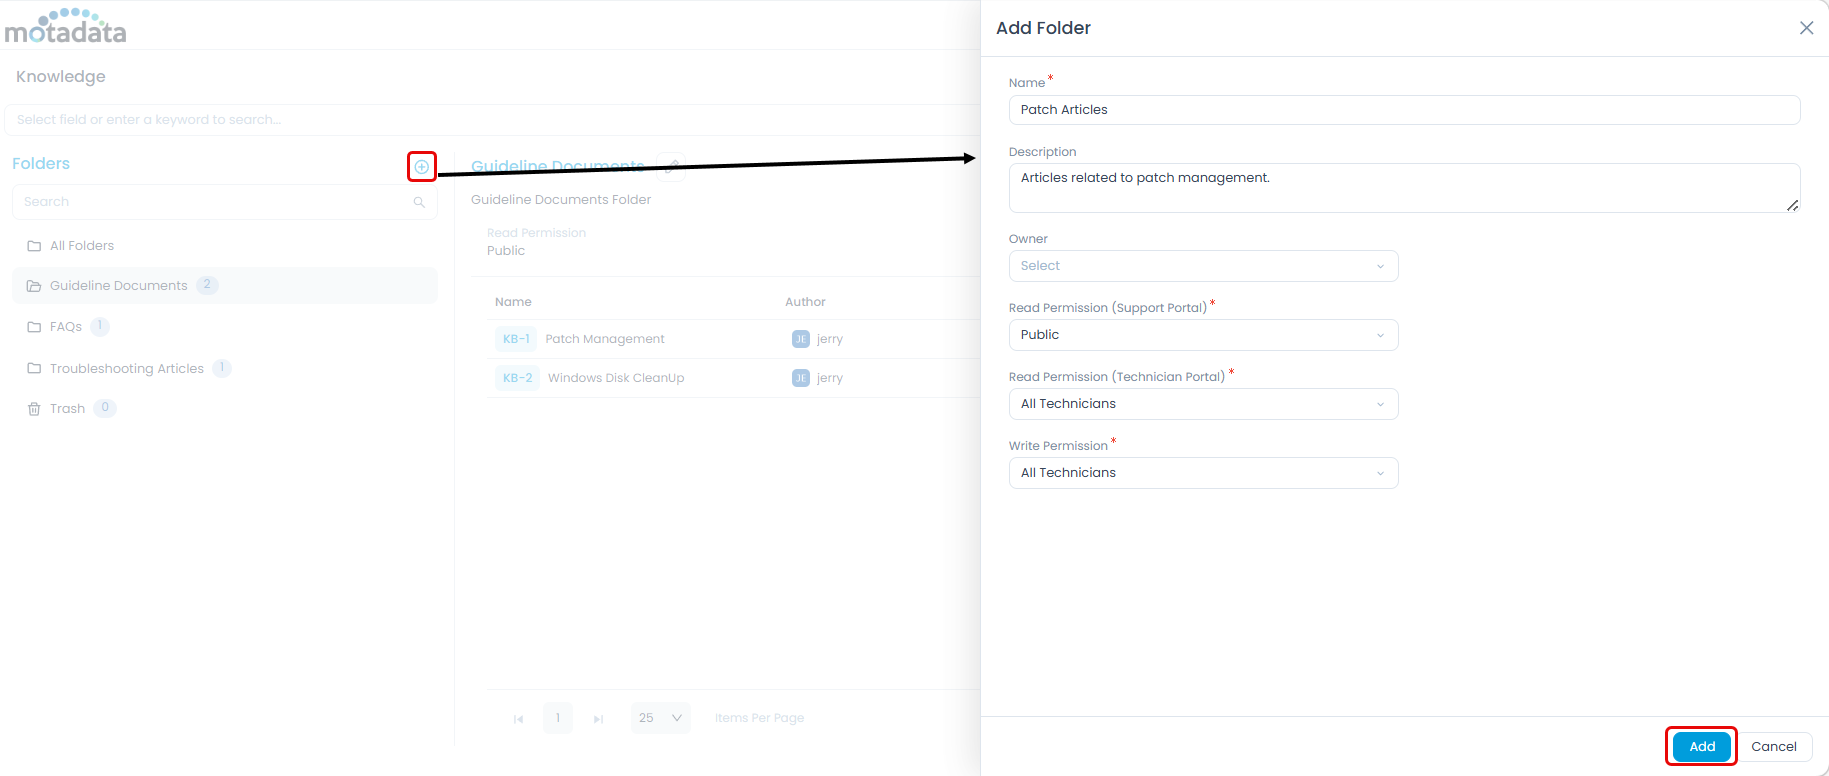Click the Trash bin icon
The image size is (1829, 776).
pos(34,409)
